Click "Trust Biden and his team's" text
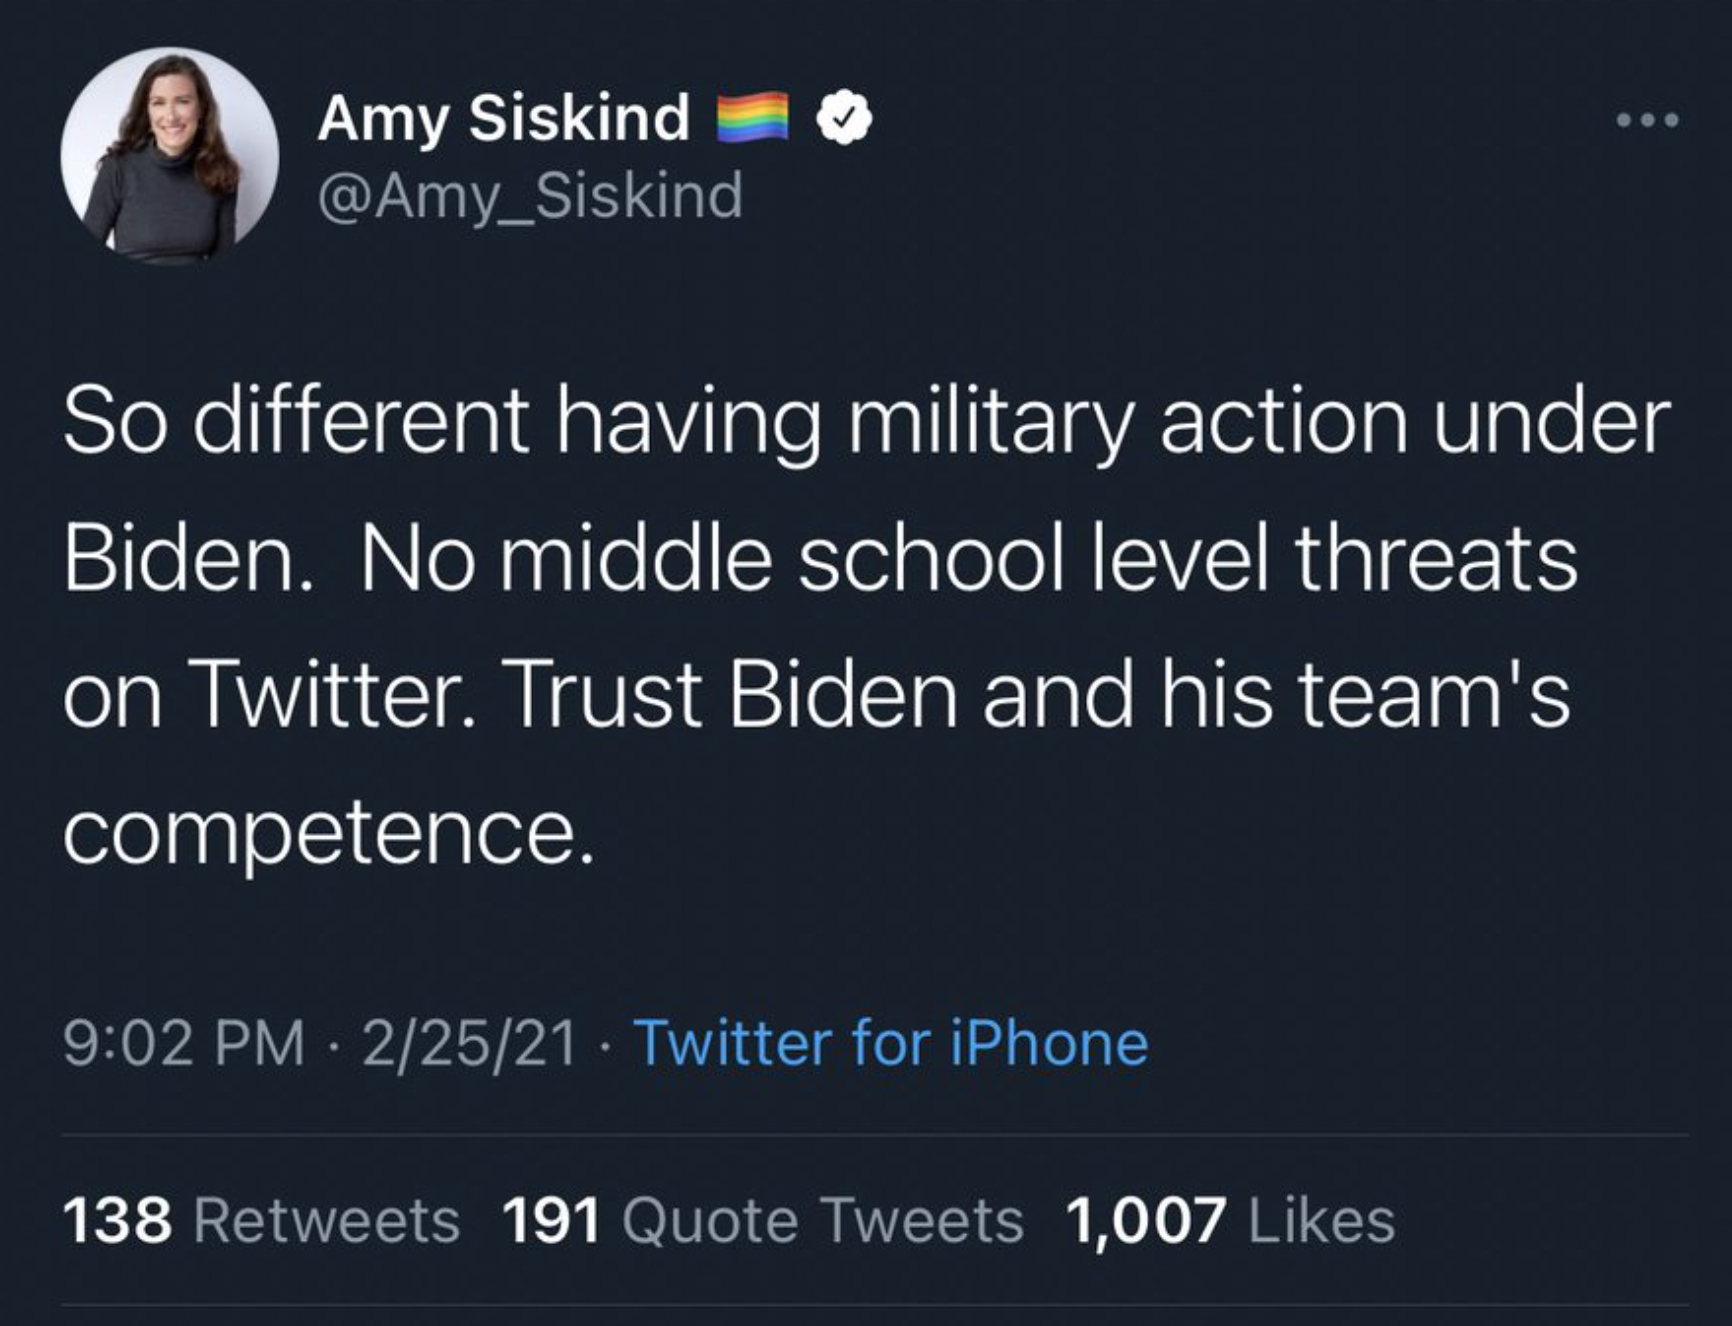This screenshot has width=1732, height=1326. 1040,694
